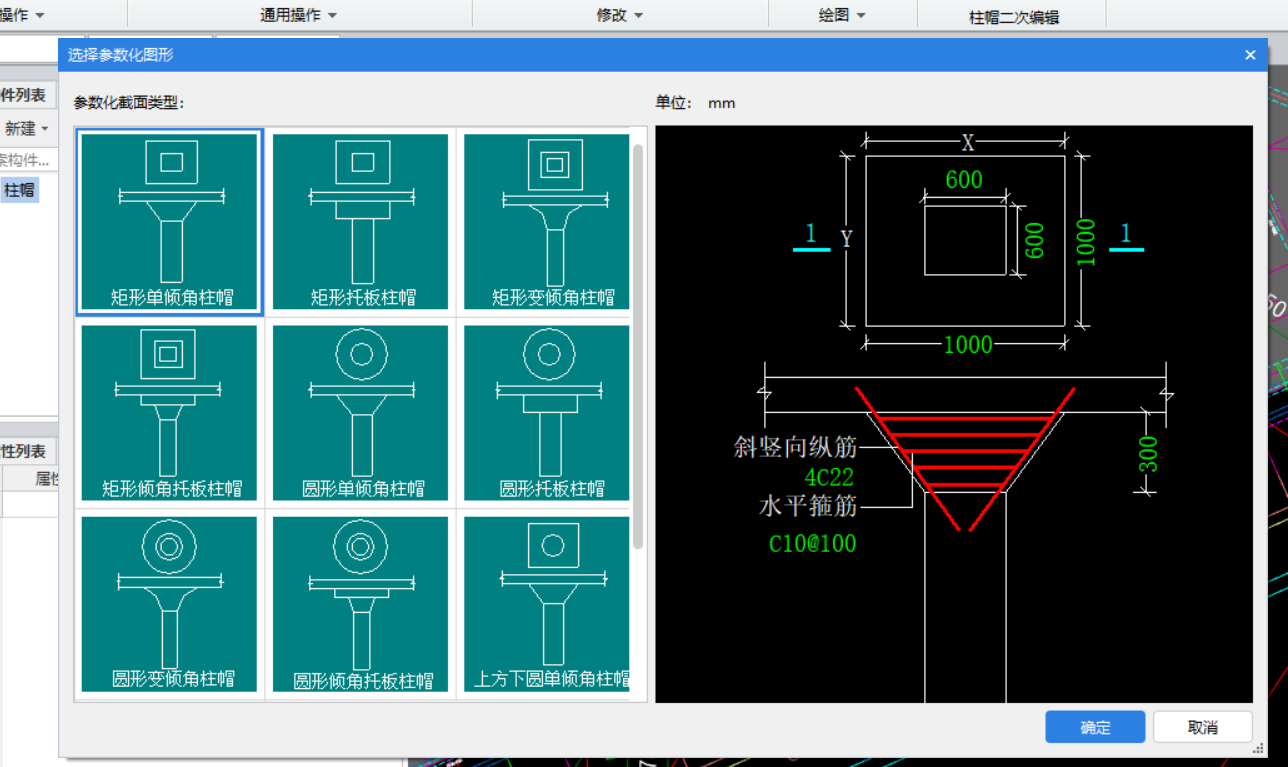Click the 水平箍筋 label in preview

pyautogui.click(x=808, y=506)
